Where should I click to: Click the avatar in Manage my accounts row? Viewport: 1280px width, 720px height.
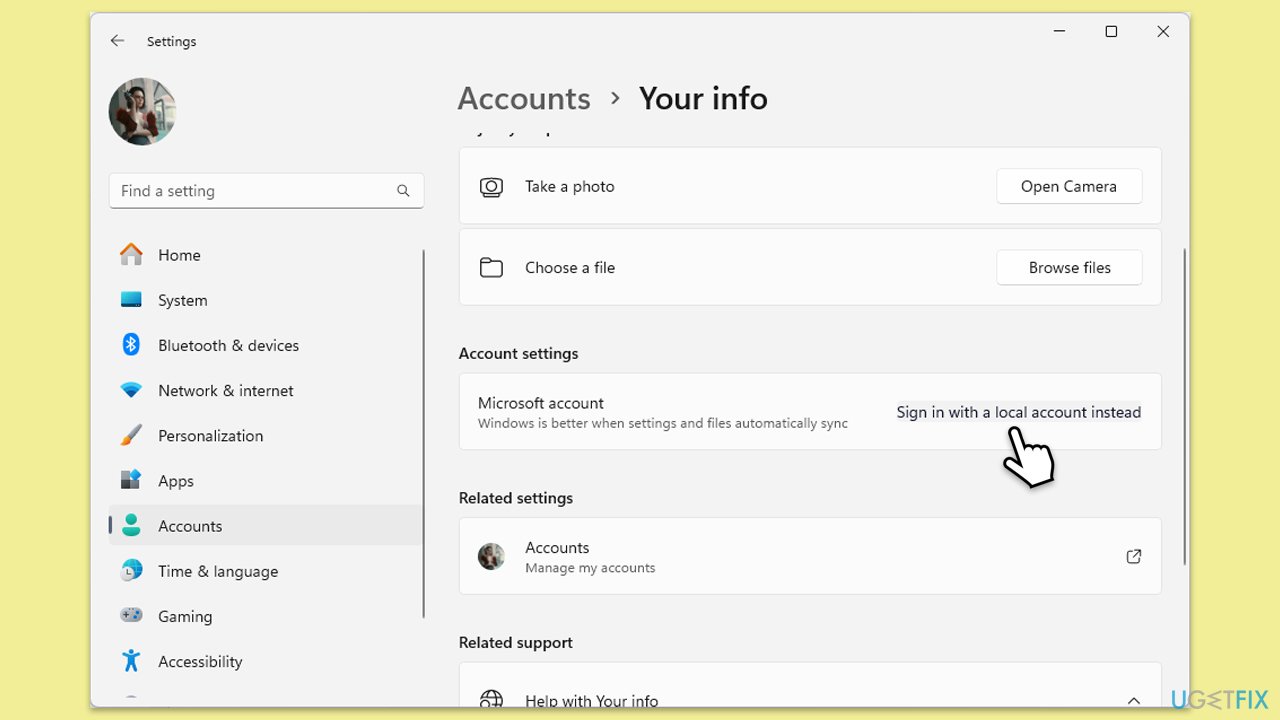[x=491, y=556]
